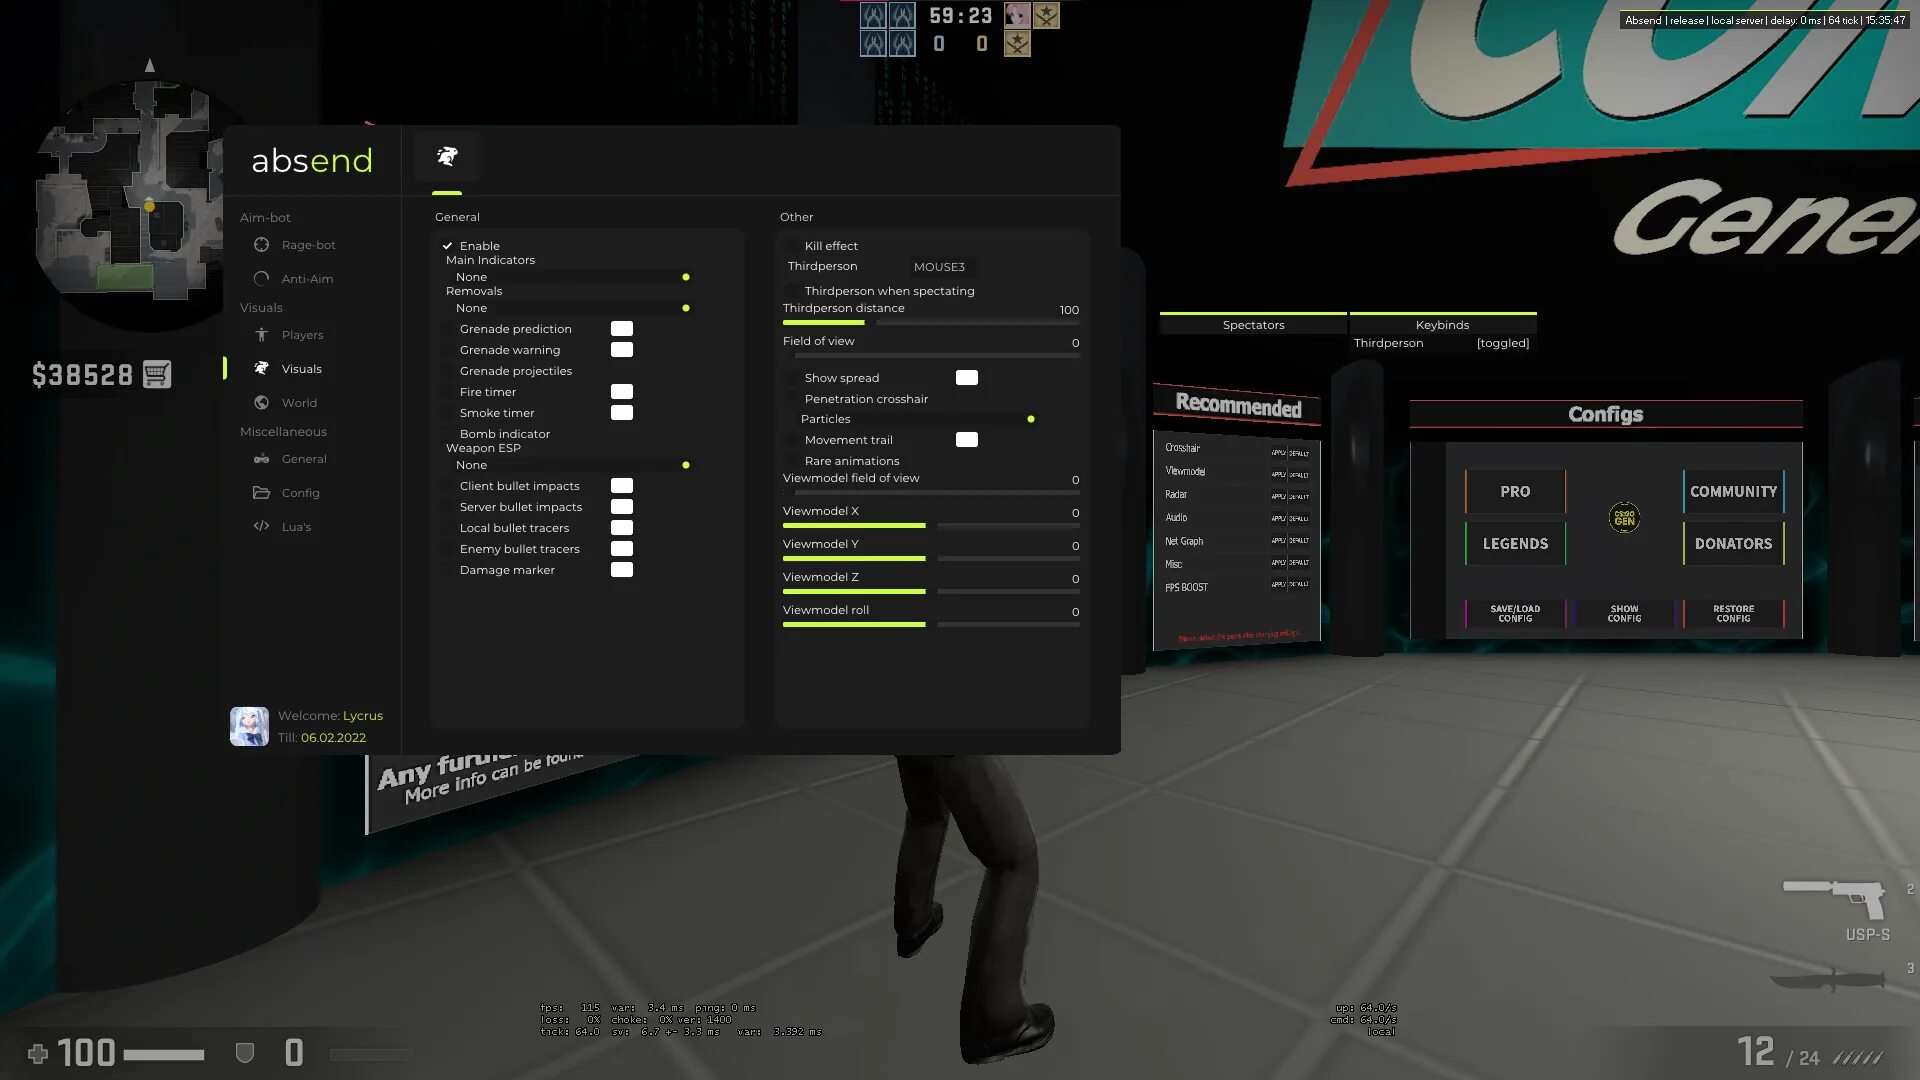The image size is (1920, 1080).
Task: Open Damage marker color swatch
Action: pyautogui.click(x=622, y=570)
